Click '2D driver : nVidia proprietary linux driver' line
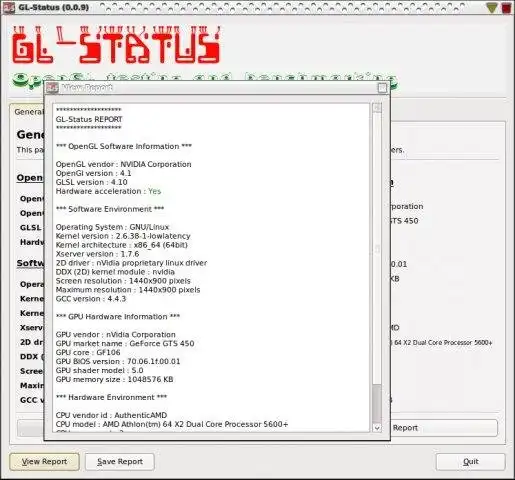This screenshot has width=515, height=480. (x=131, y=263)
